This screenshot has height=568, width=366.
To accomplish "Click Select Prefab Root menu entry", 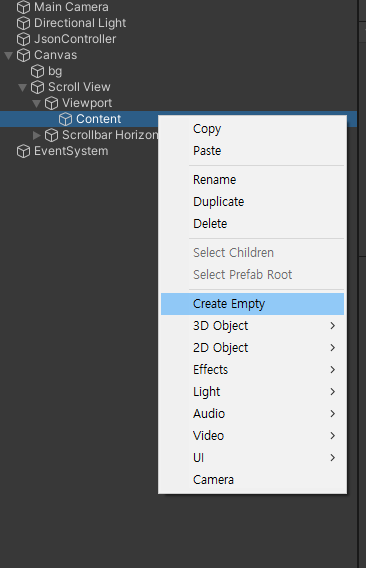I will (252, 275).
